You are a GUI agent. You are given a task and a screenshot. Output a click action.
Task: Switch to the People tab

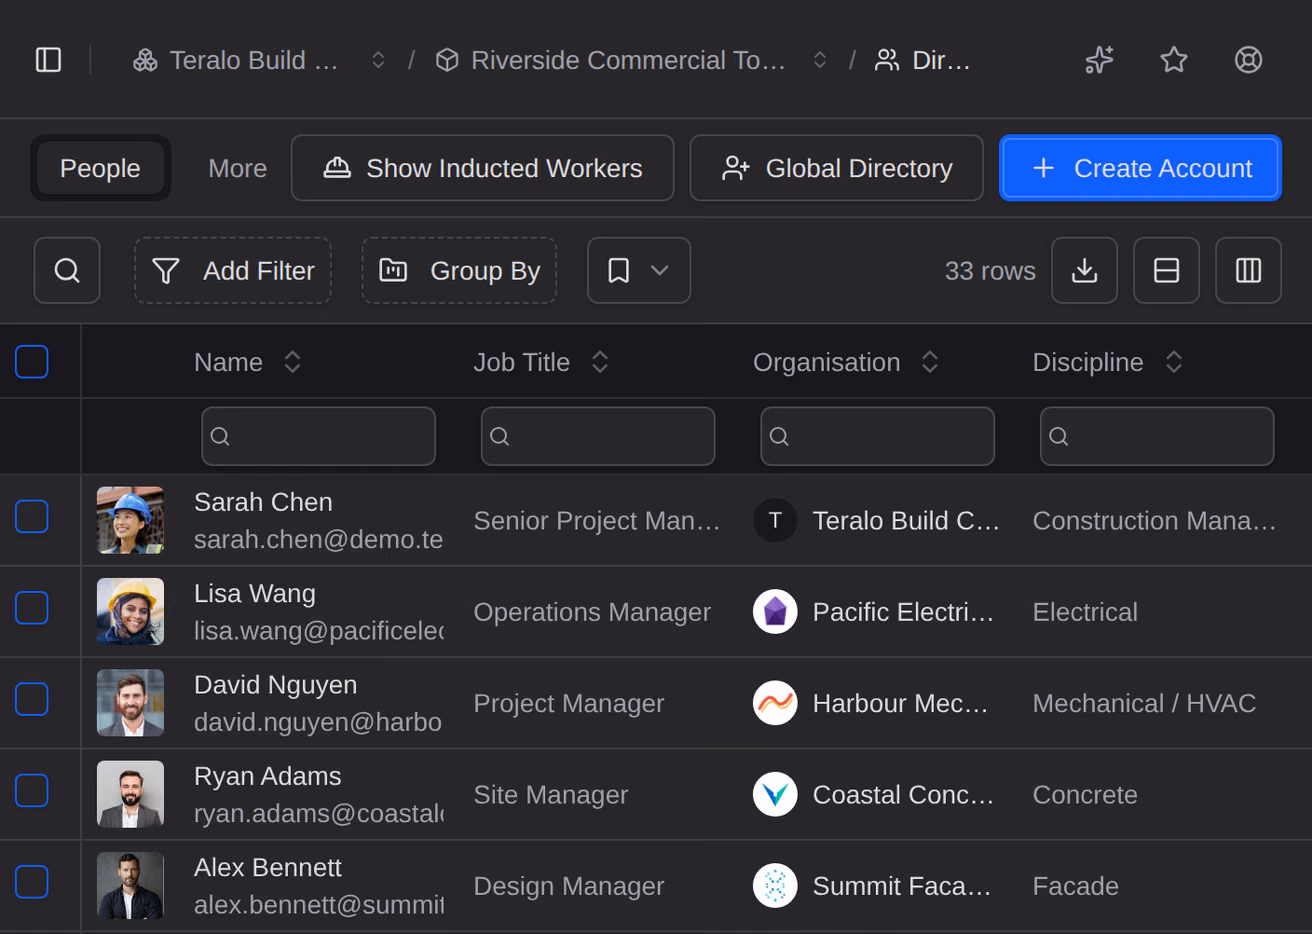point(100,168)
